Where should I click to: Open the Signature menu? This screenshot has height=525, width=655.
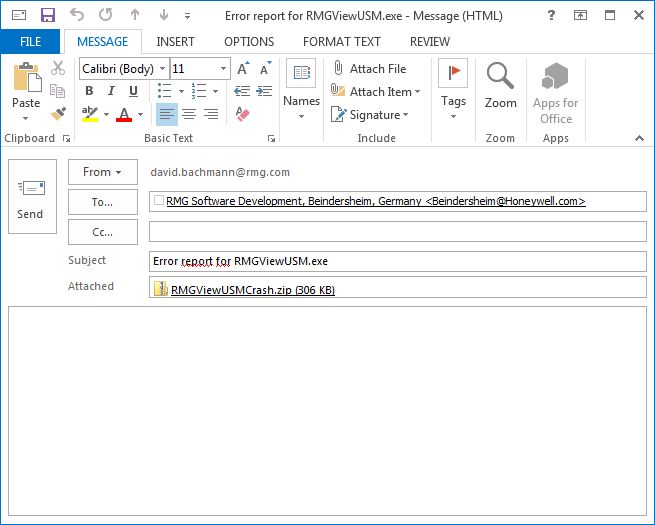point(370,114)
